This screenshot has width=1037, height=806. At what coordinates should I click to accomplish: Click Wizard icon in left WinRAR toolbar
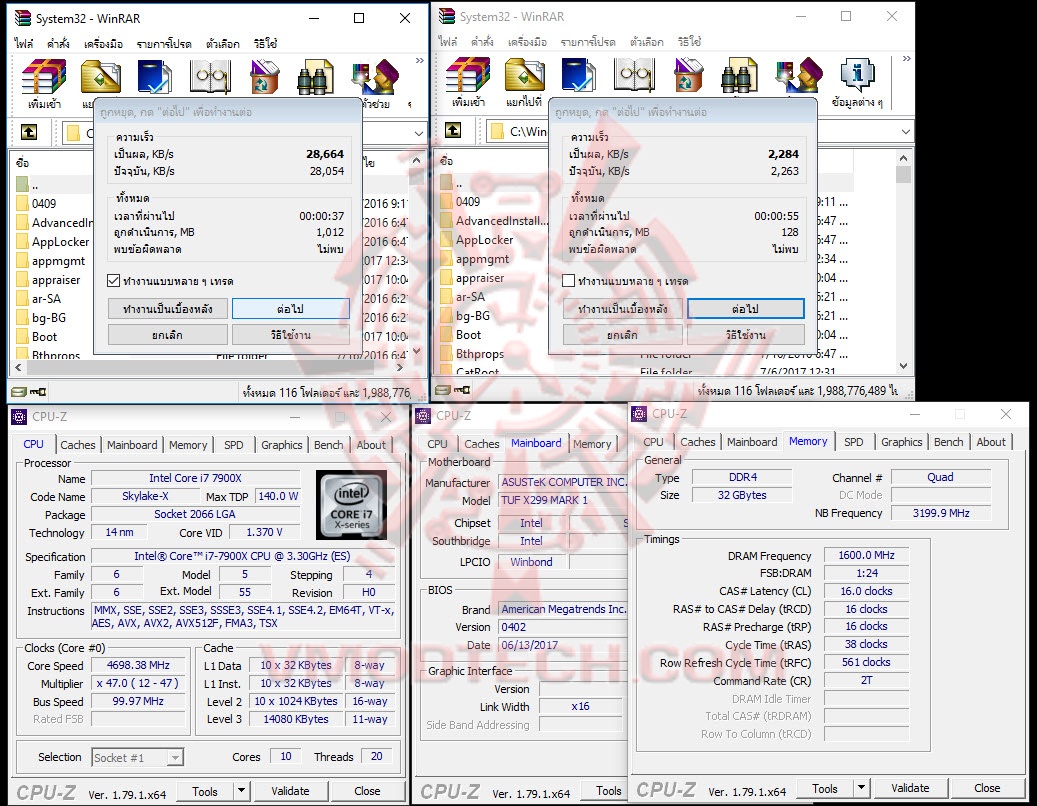coord(374,77)
